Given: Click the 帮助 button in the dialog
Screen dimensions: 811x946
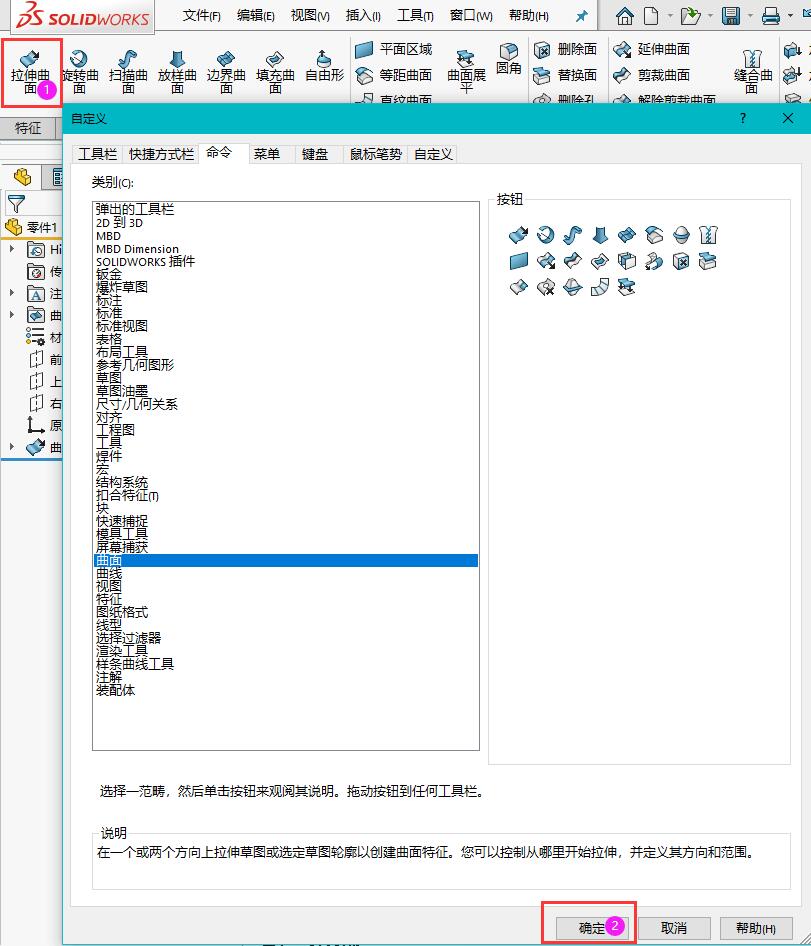Looking at the screenshot, I should (x=757, y=927).
